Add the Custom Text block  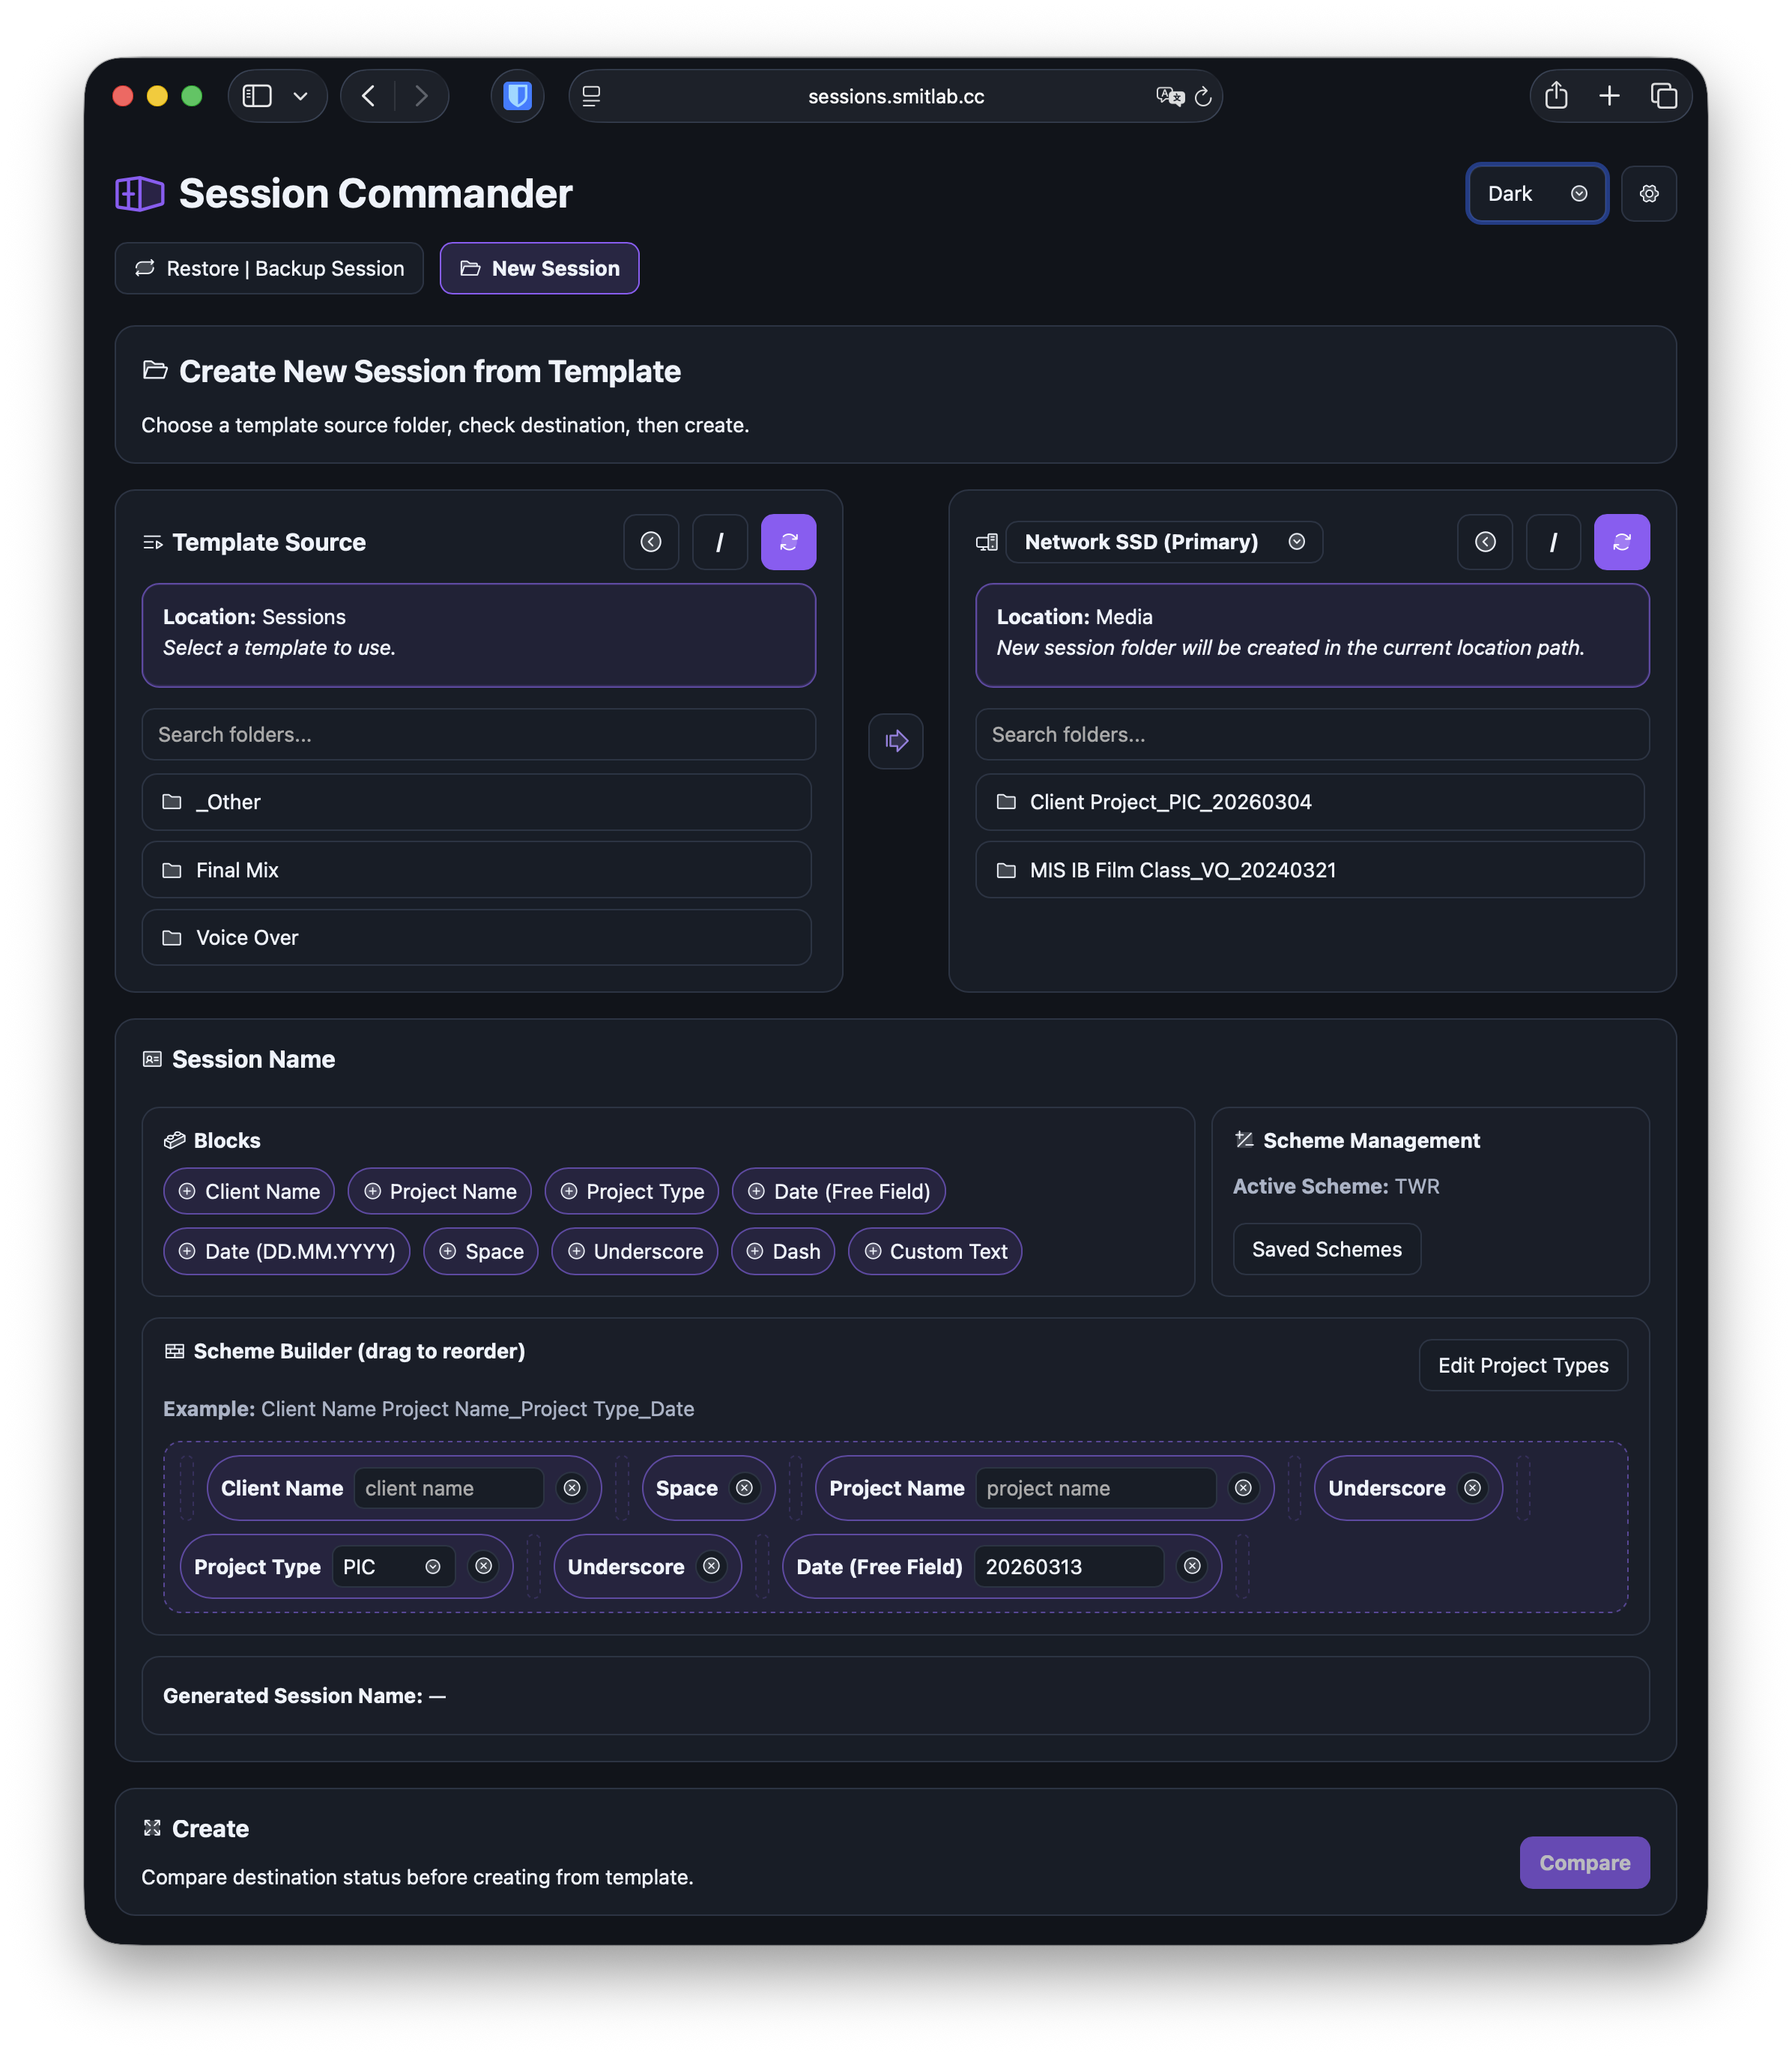click(935, 1251)
